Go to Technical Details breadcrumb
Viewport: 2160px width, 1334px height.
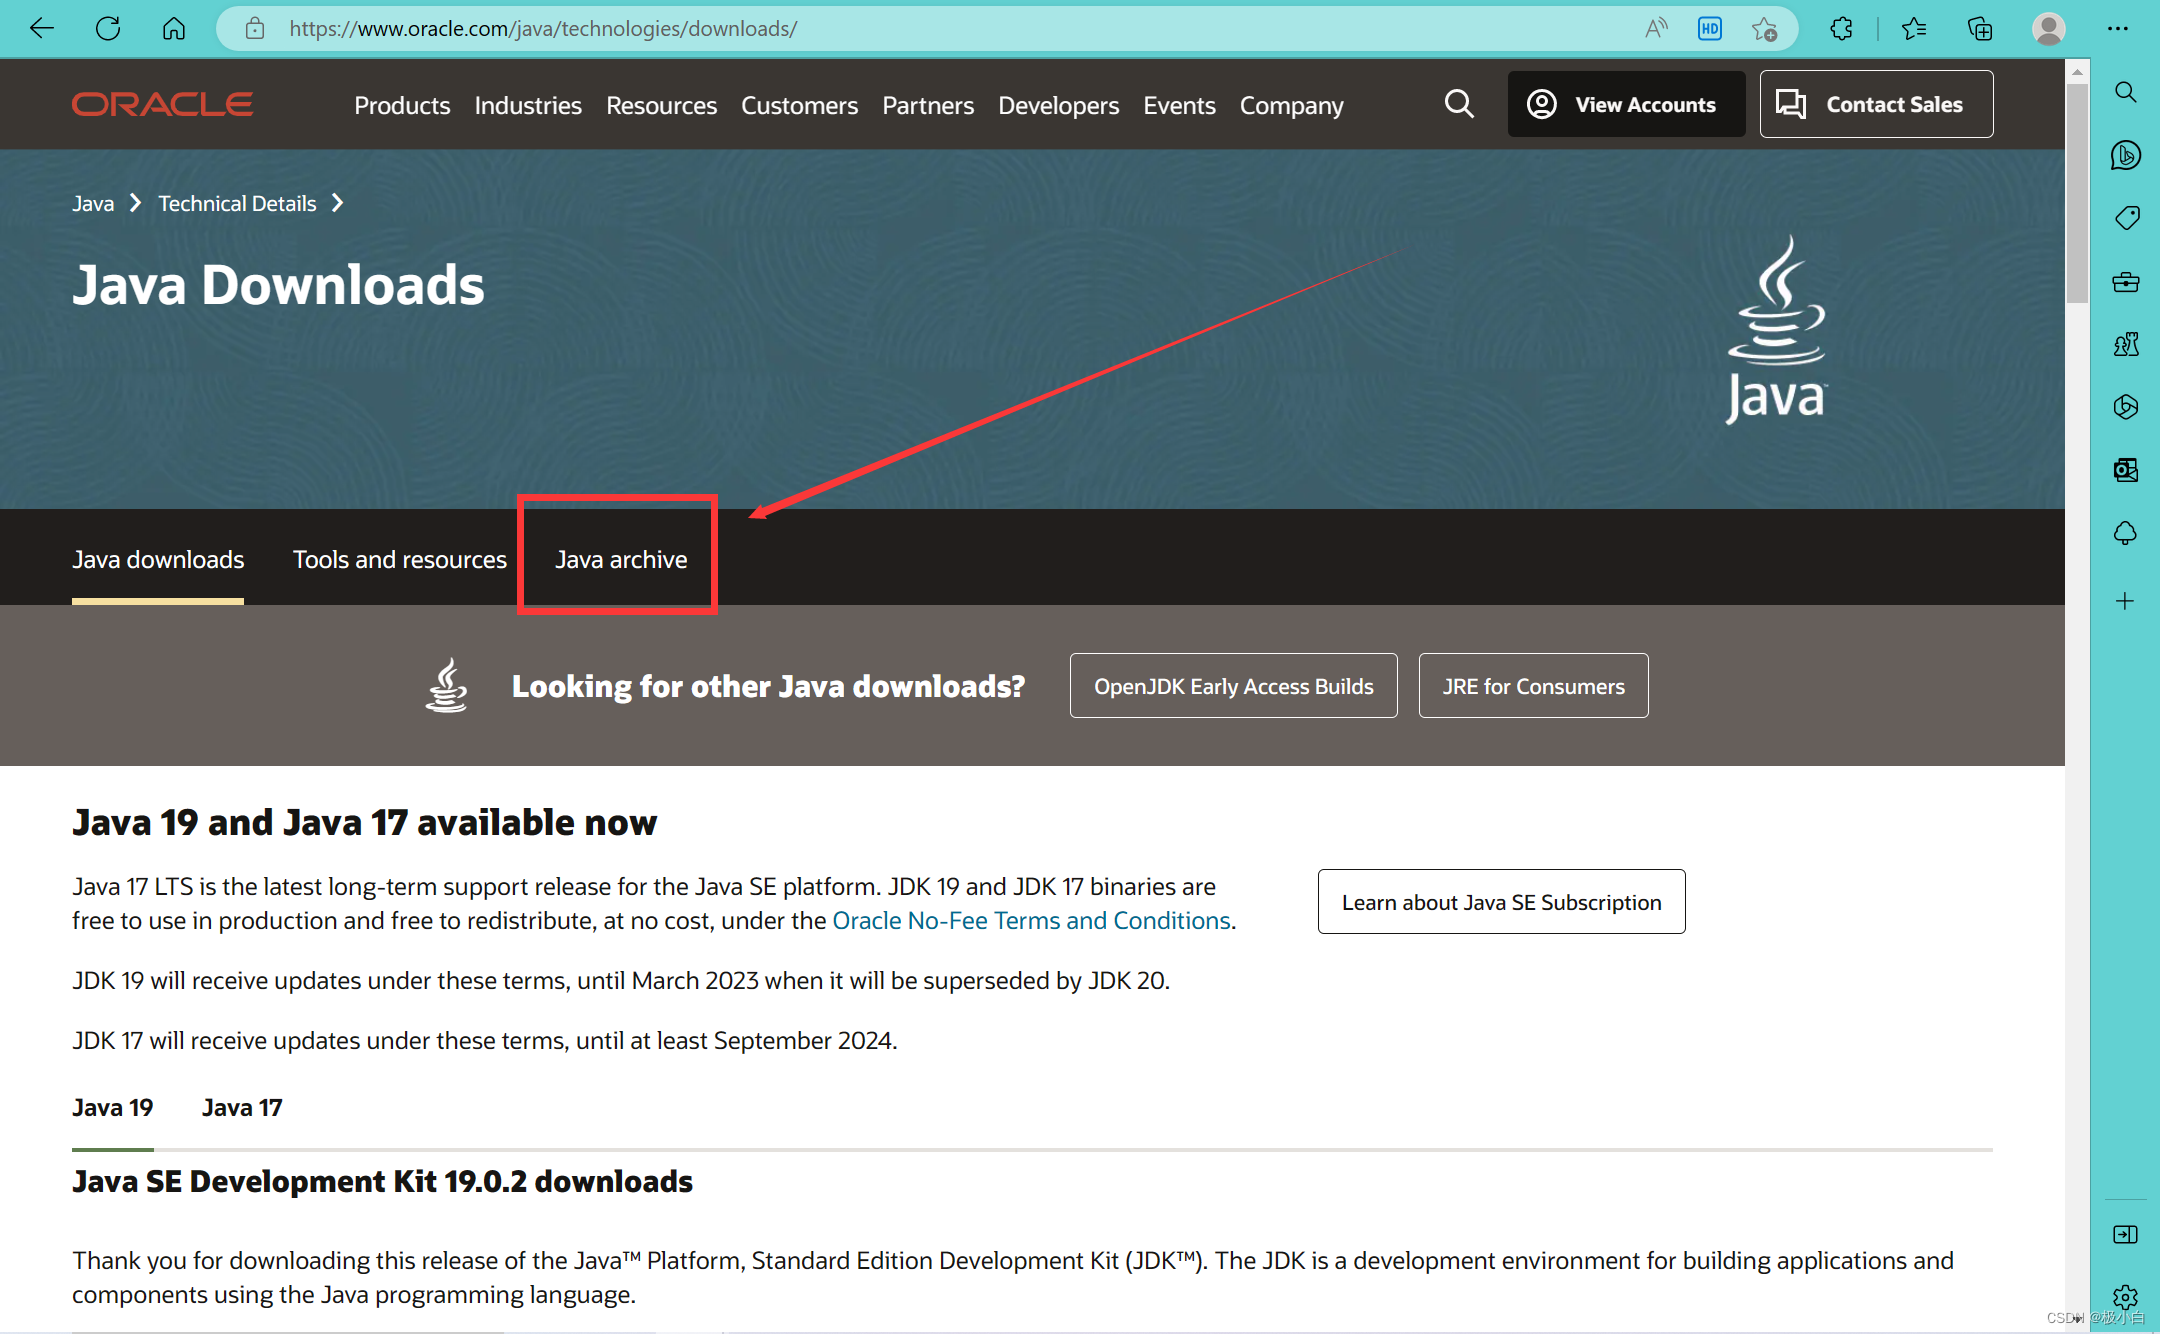click(237, 204)
